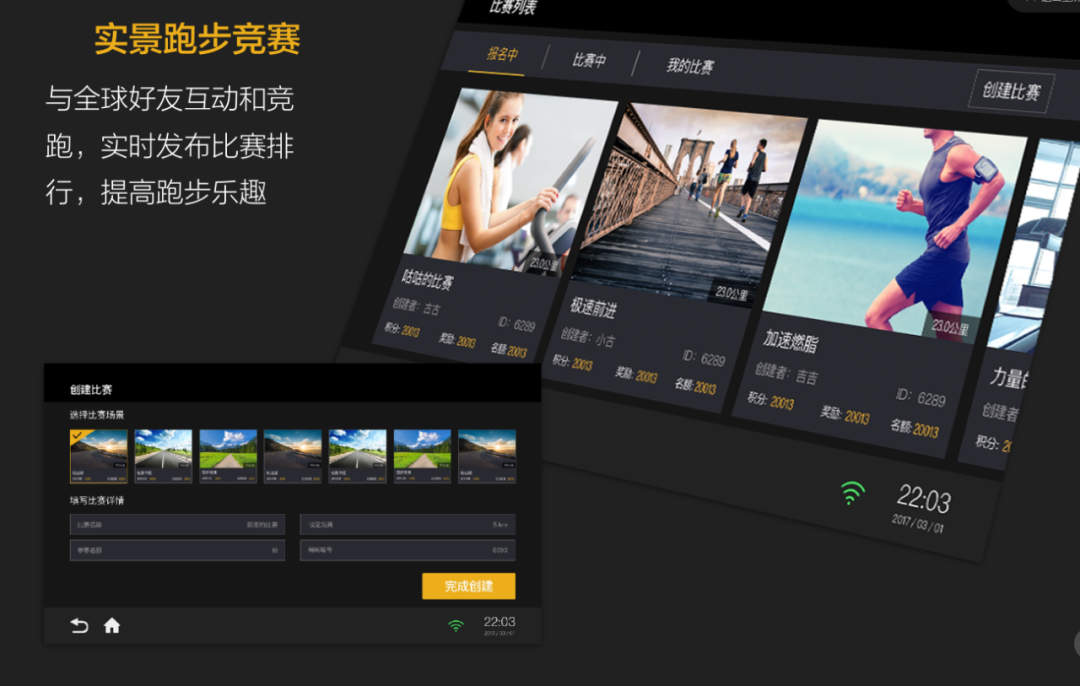This screenshot has width=1080, height=686.
Task: Click the 加速燃脂 race title
Action: pyautogui.click(x=791, y=341)
